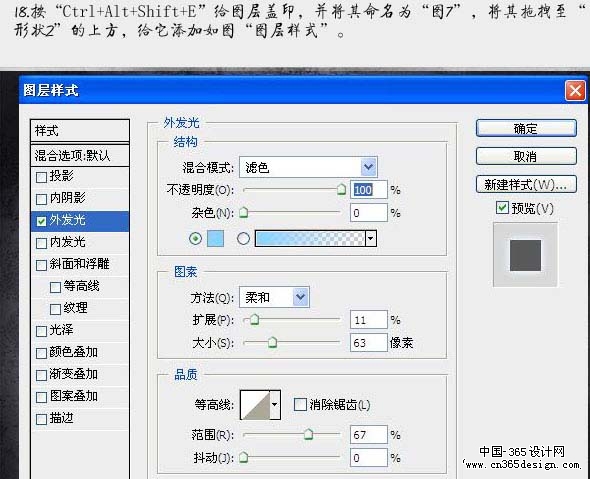Click the style preview thumbnail
Viewport: 590px width, 479px height.
525,255
